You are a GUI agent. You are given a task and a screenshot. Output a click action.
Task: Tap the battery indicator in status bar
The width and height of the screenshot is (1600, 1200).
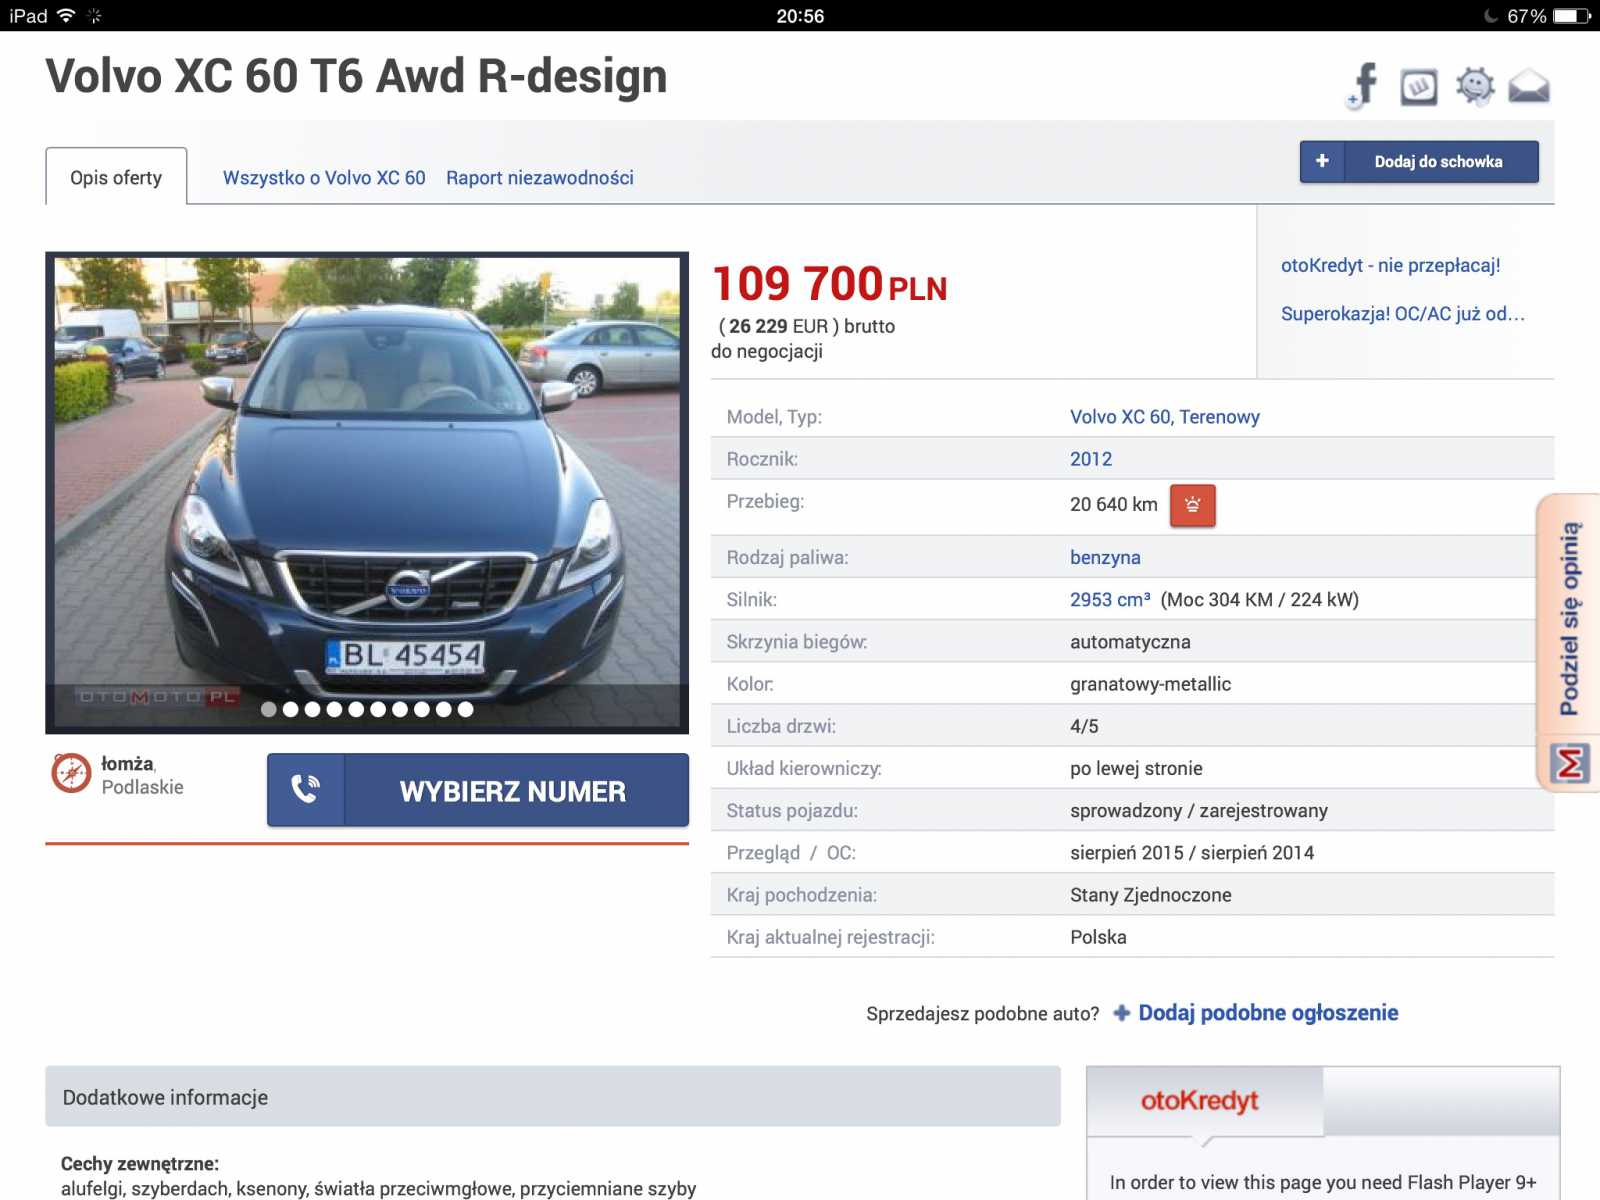(1572, 16)
